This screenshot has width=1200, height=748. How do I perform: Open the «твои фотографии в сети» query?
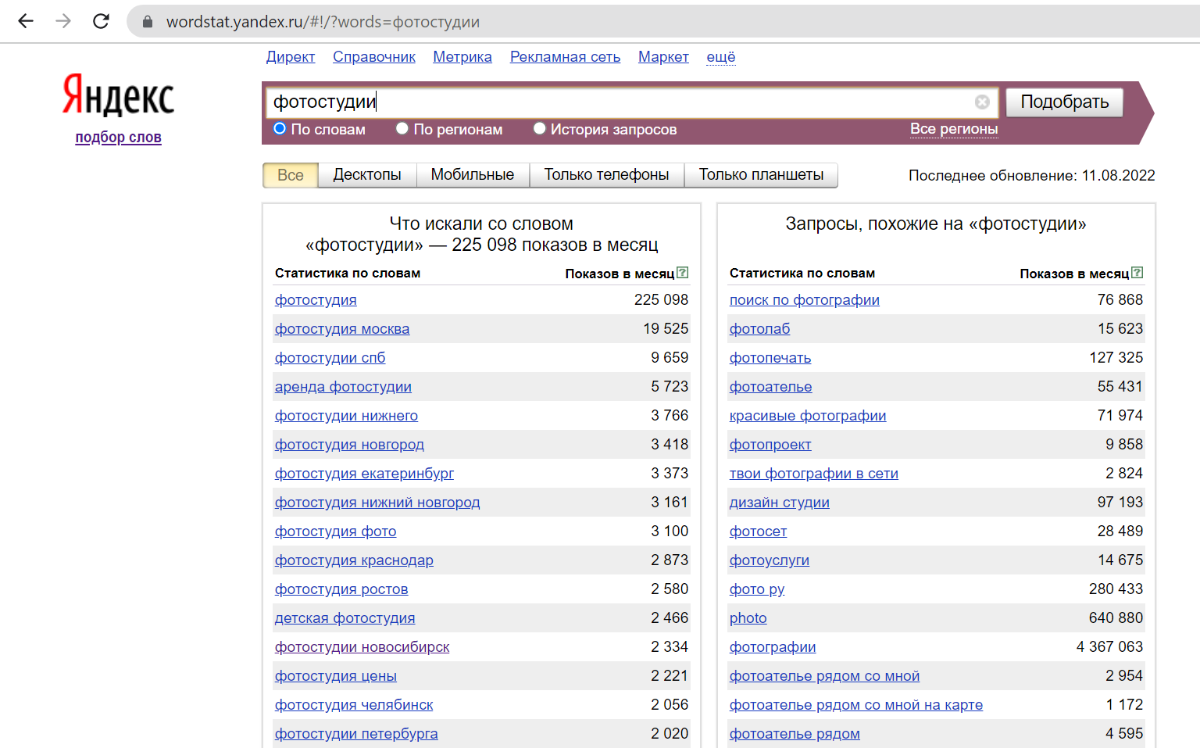coord(814,473)
